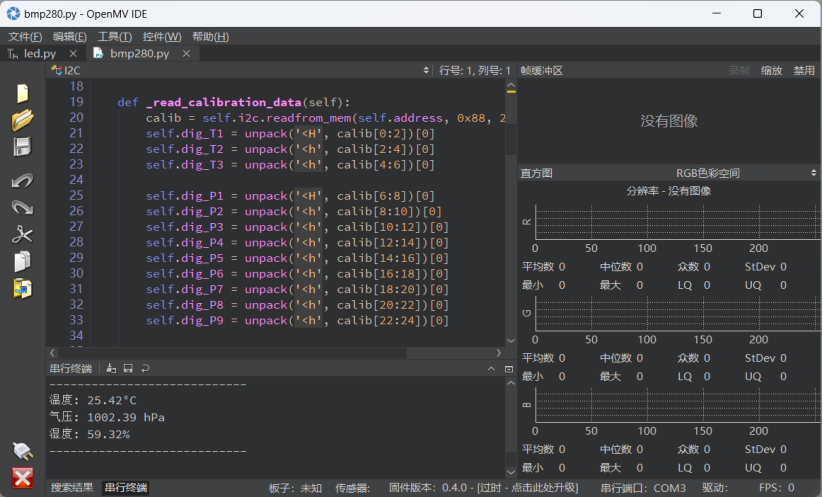Pop out the serial terminal pane
This screenshot has height=497, width=823.
click(509, 369)
